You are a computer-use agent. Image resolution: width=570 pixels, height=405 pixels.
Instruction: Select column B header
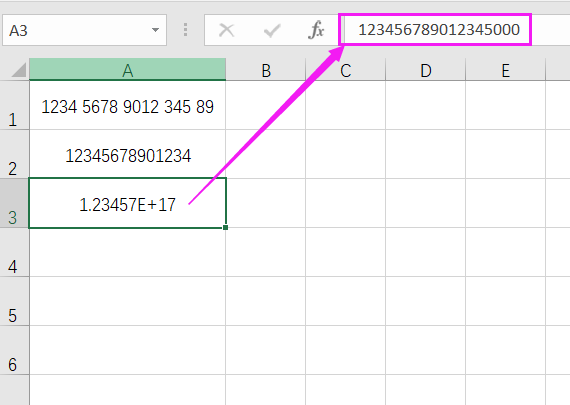pos(266,69)
